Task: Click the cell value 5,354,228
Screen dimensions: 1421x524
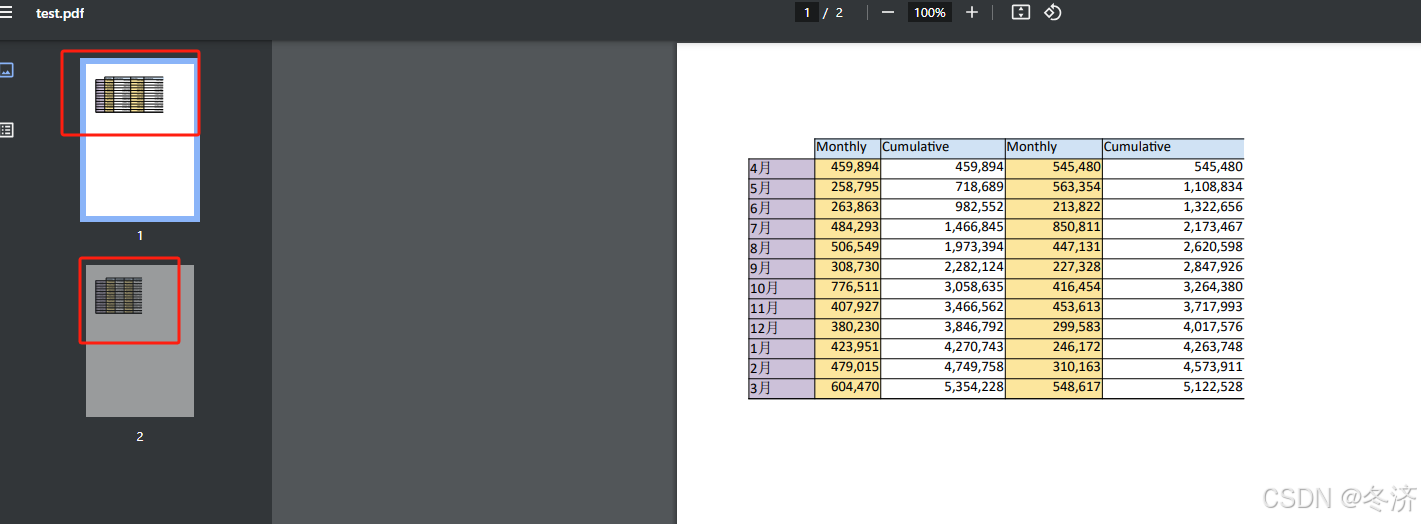Action: coord(974,387)
